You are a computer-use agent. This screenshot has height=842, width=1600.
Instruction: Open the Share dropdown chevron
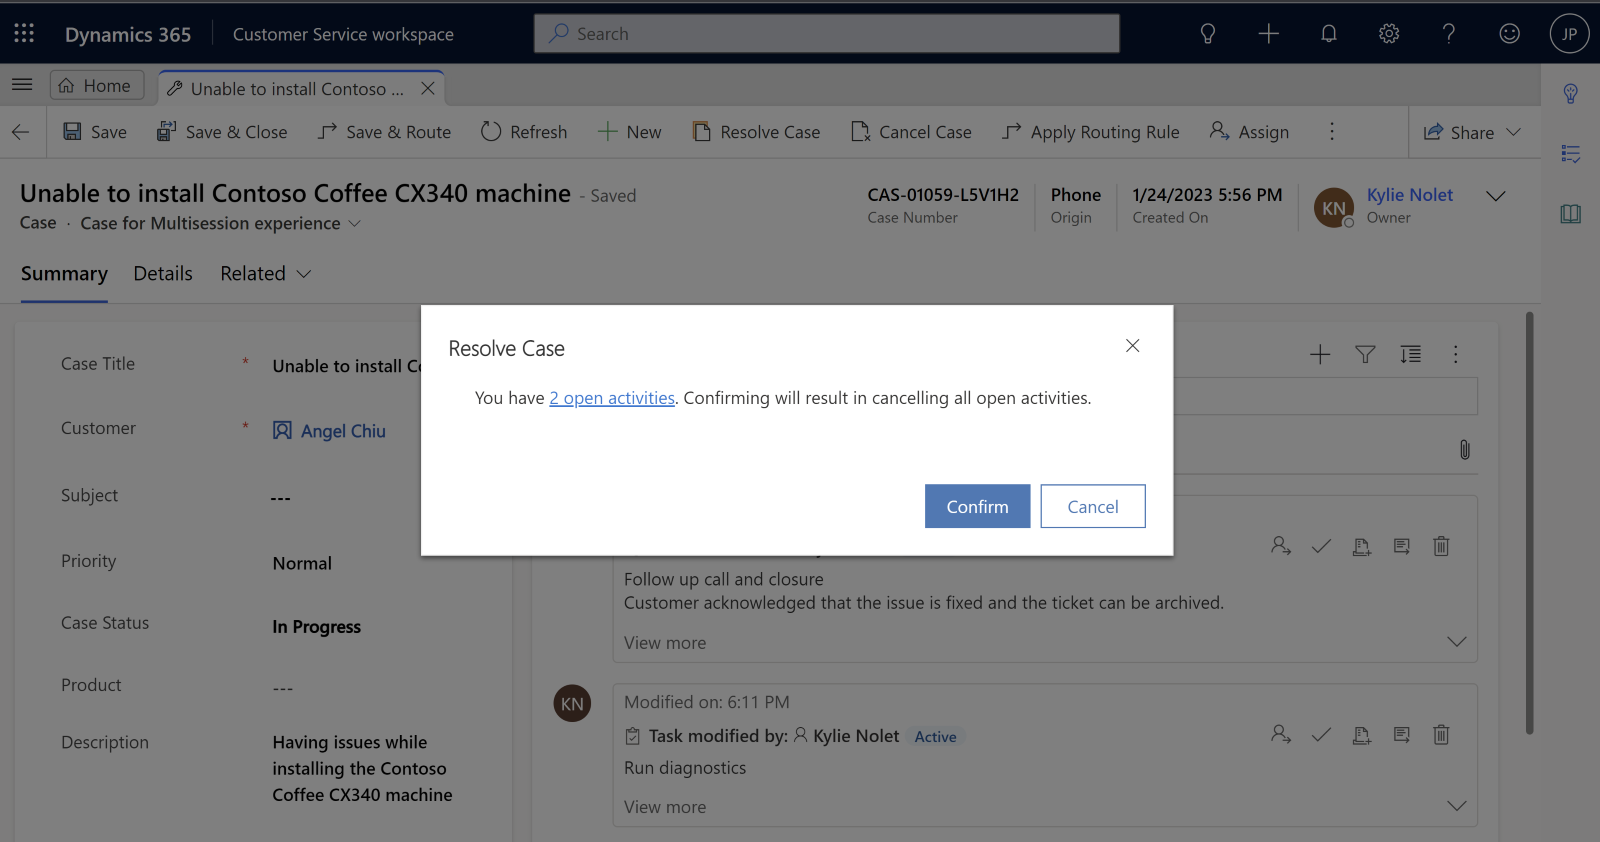1513,132
